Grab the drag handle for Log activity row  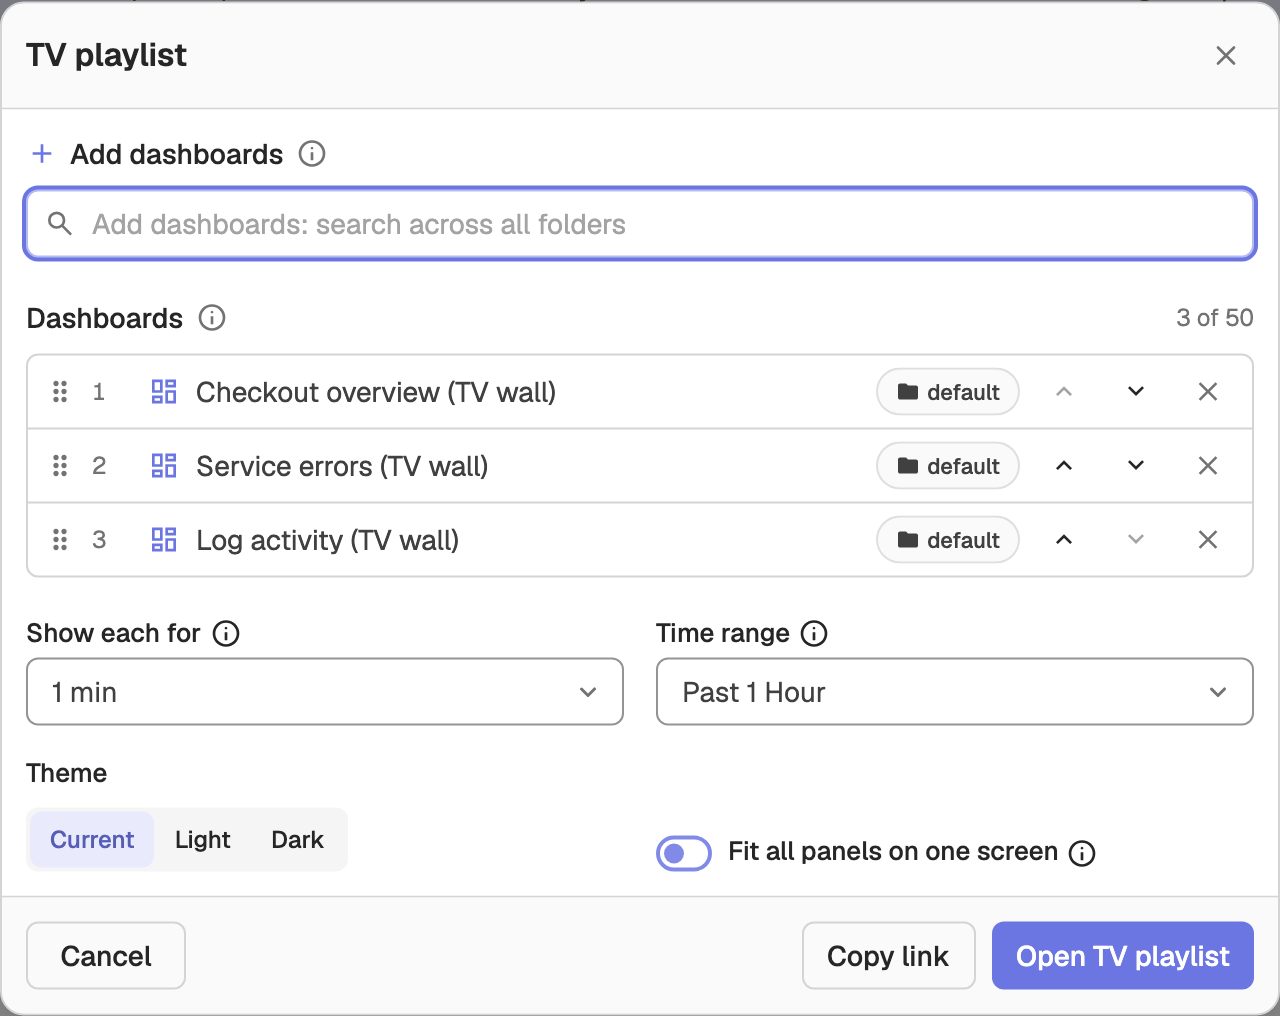tap(60, 540)
